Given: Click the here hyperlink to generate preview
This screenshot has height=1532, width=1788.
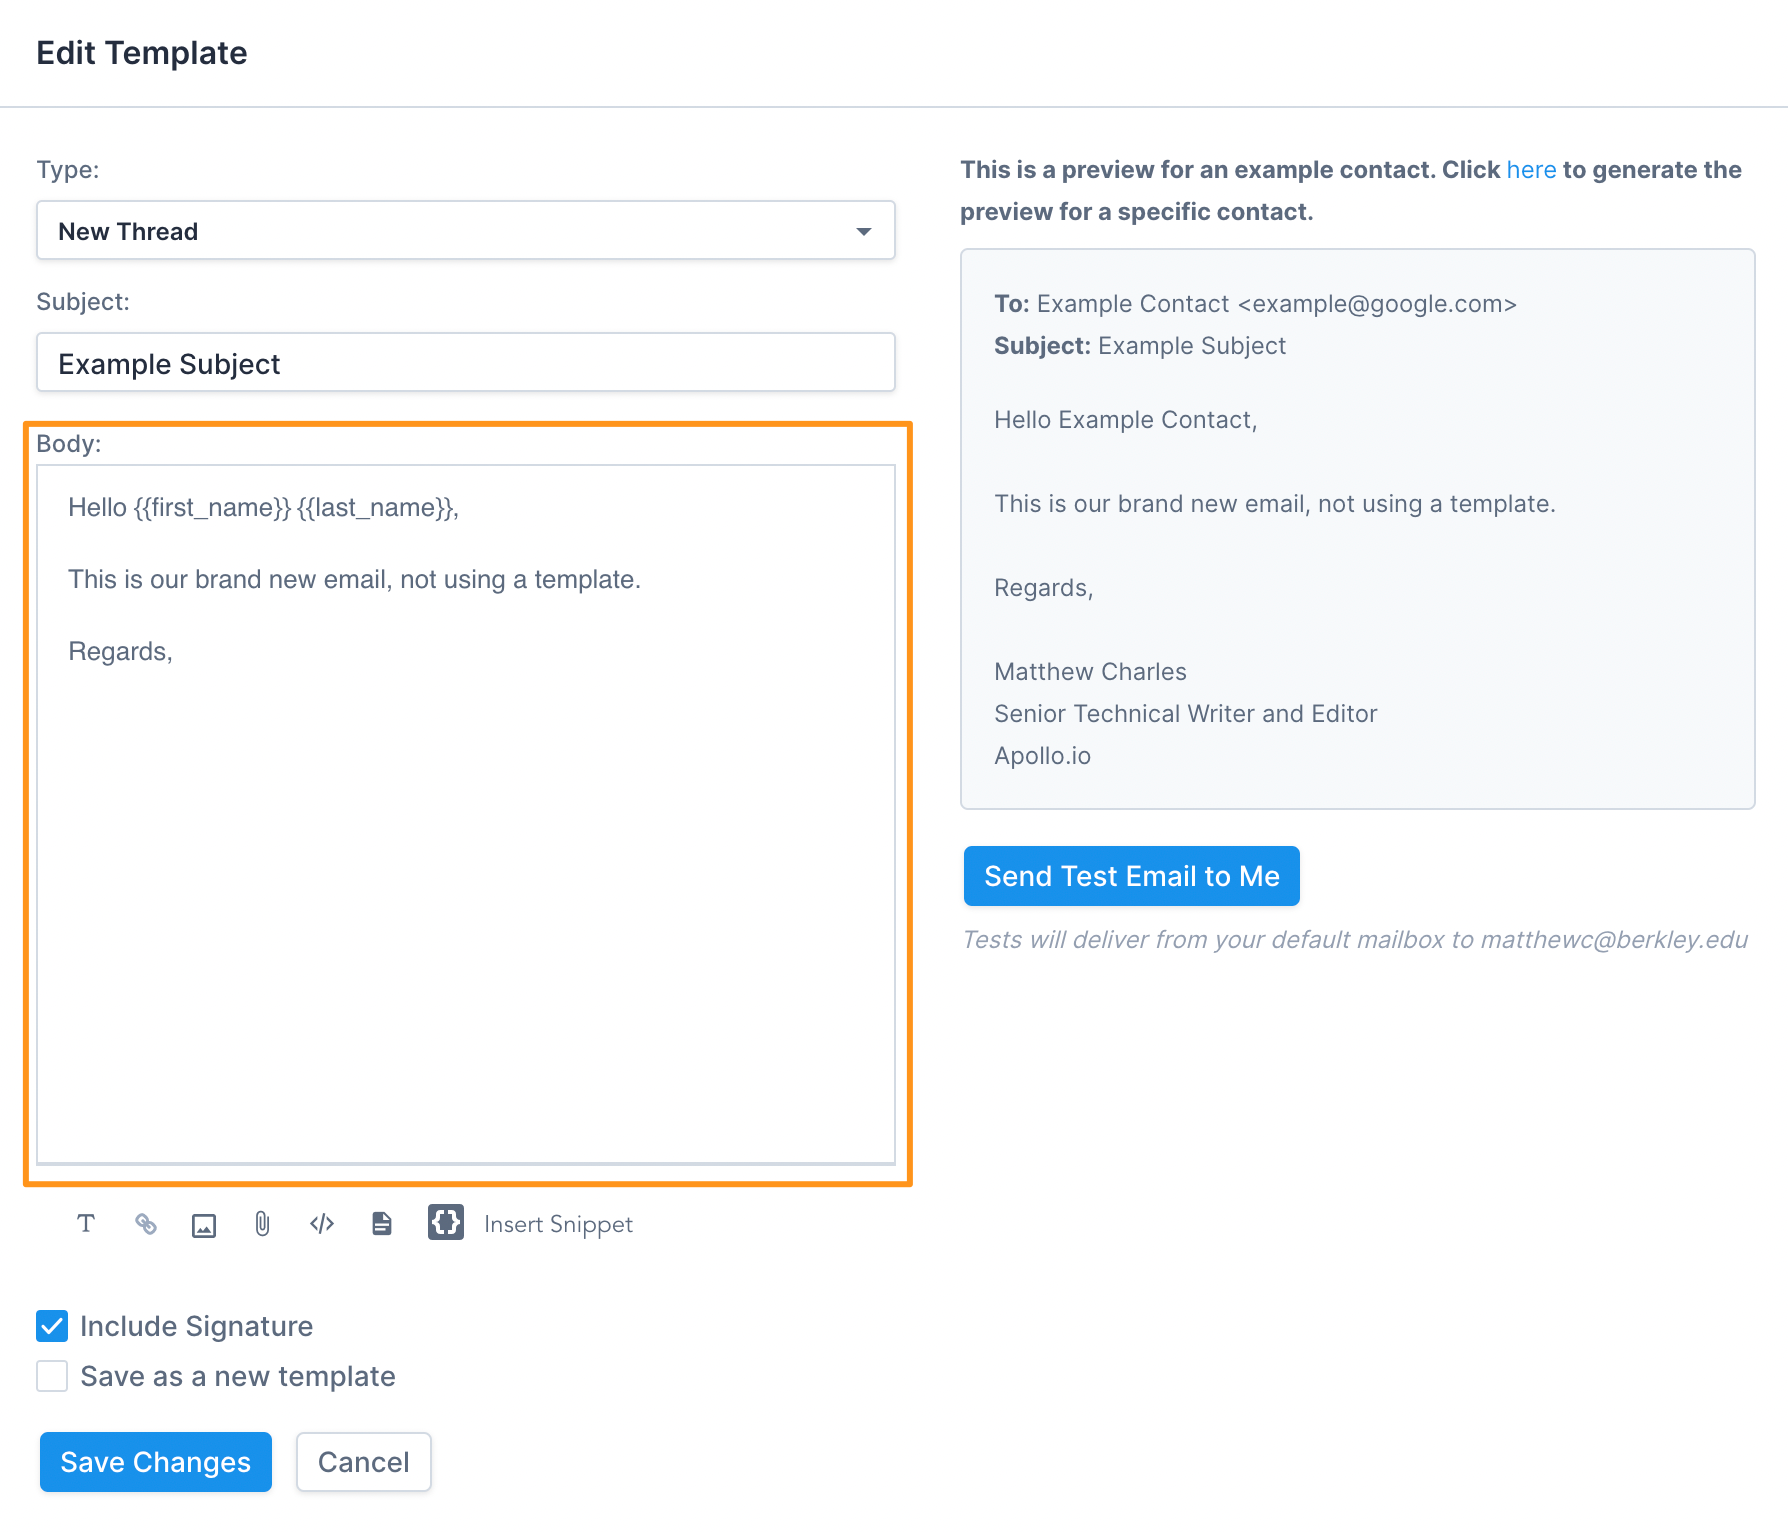Looking at the screenshot, I should tap(1531, 170).
